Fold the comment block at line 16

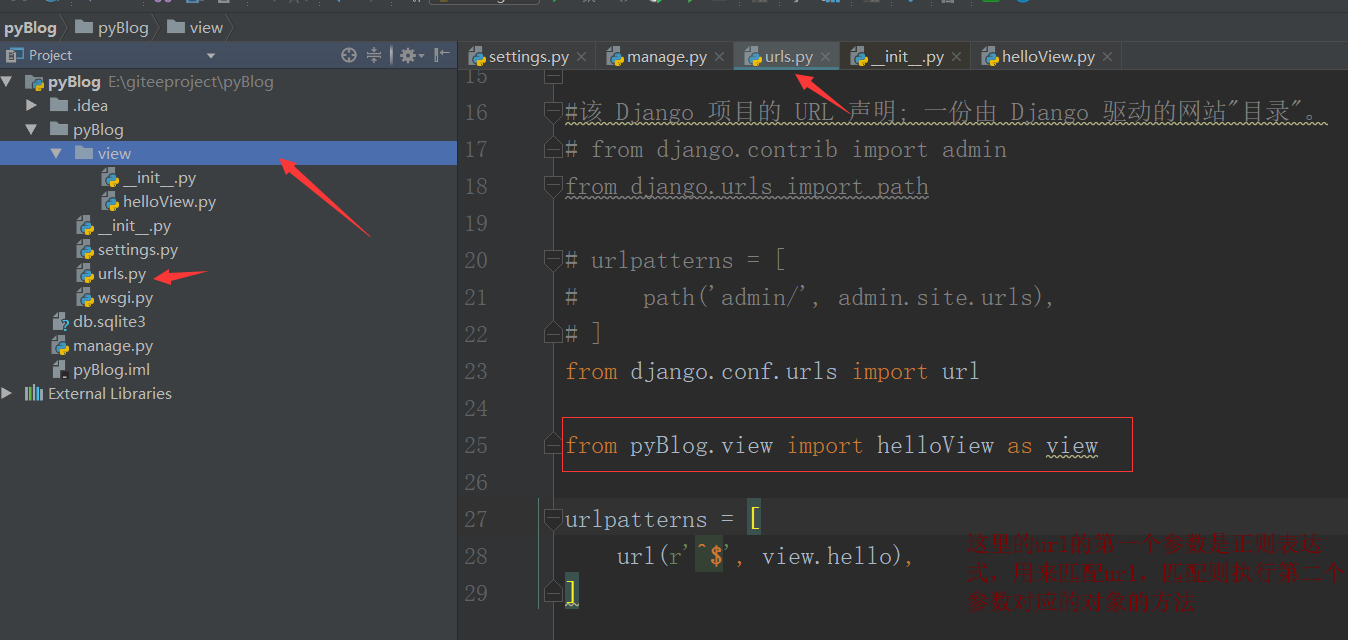[x=553, y=112]
